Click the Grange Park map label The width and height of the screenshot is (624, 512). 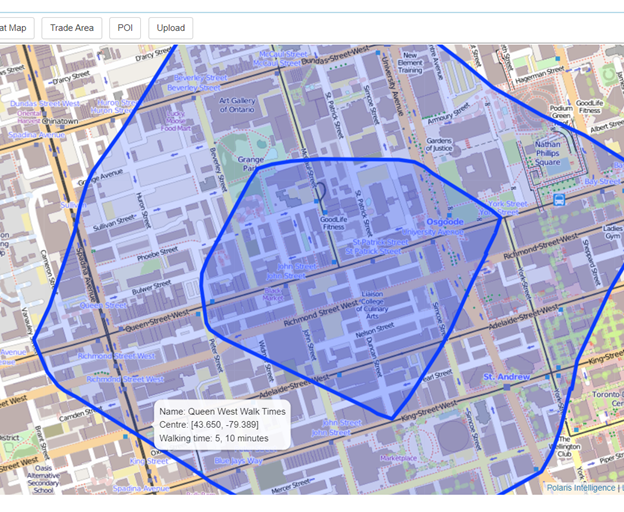pos(251,164)
